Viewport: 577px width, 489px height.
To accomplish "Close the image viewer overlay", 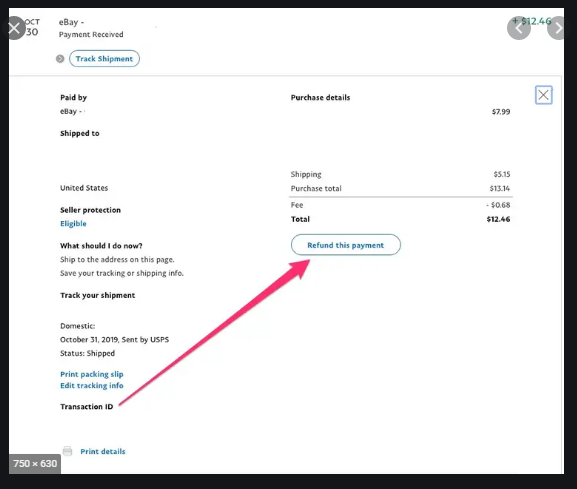I will [14, 28].
